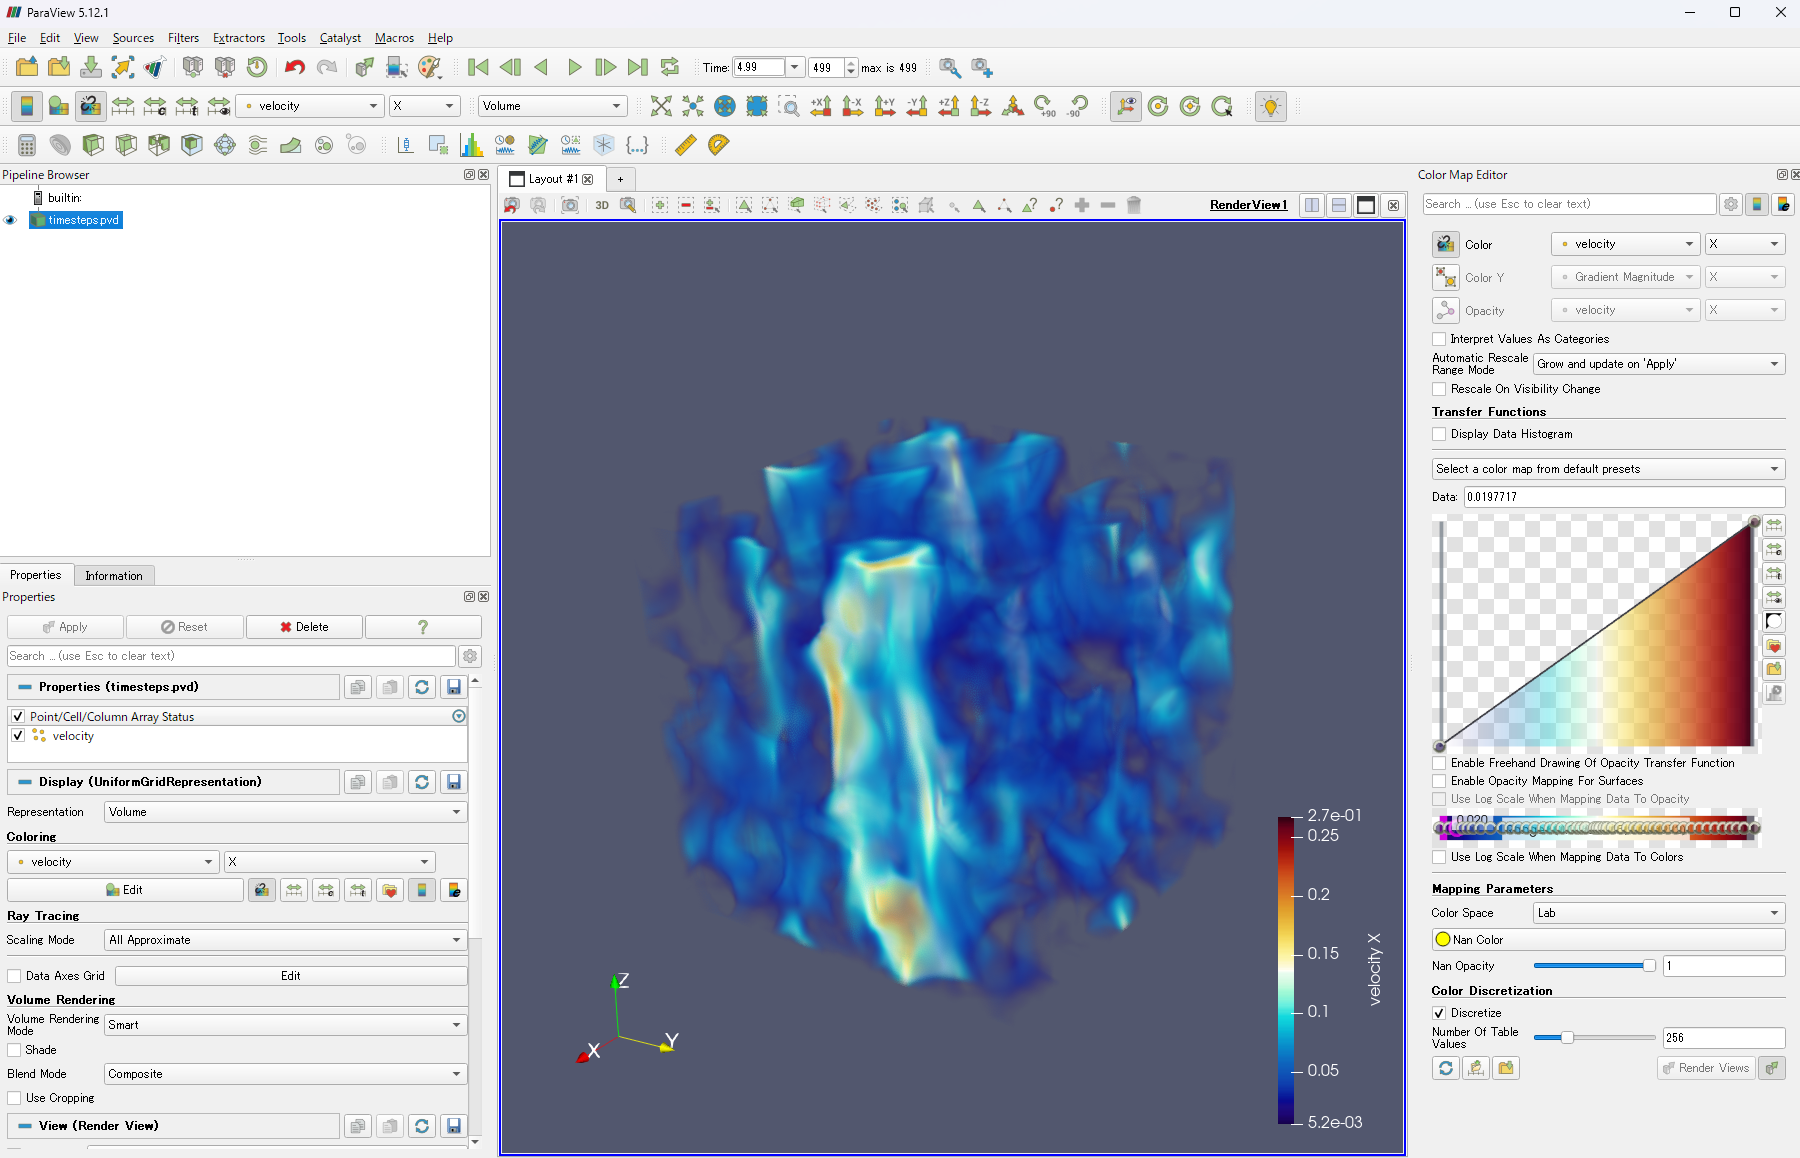1800x1158 pixels.
Task: Open toolbar velocity array dropdown
Action: click(310, 106)
